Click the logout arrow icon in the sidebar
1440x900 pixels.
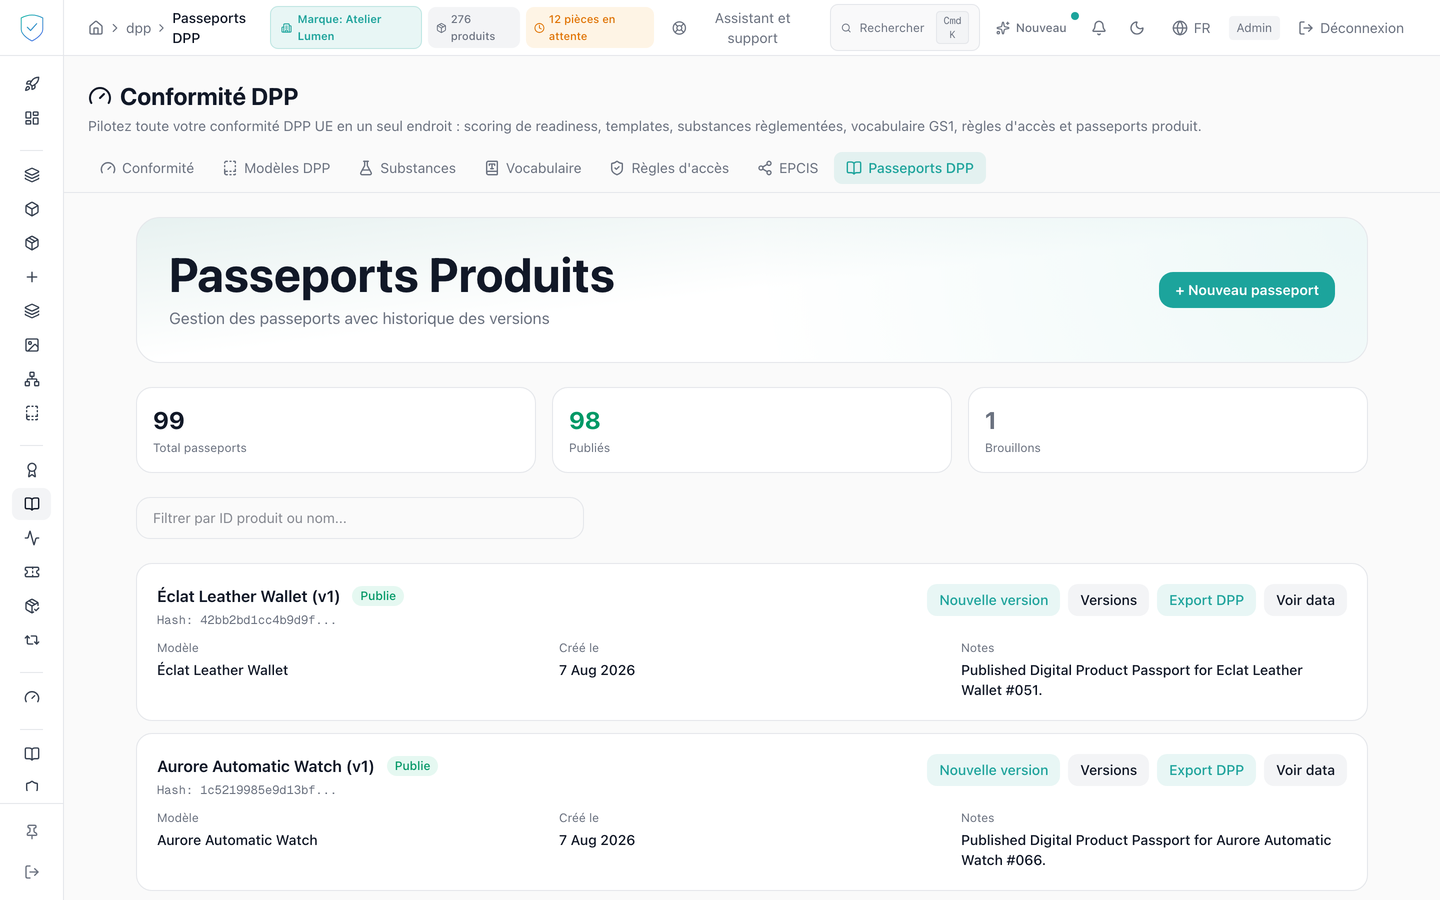(32, 872)
